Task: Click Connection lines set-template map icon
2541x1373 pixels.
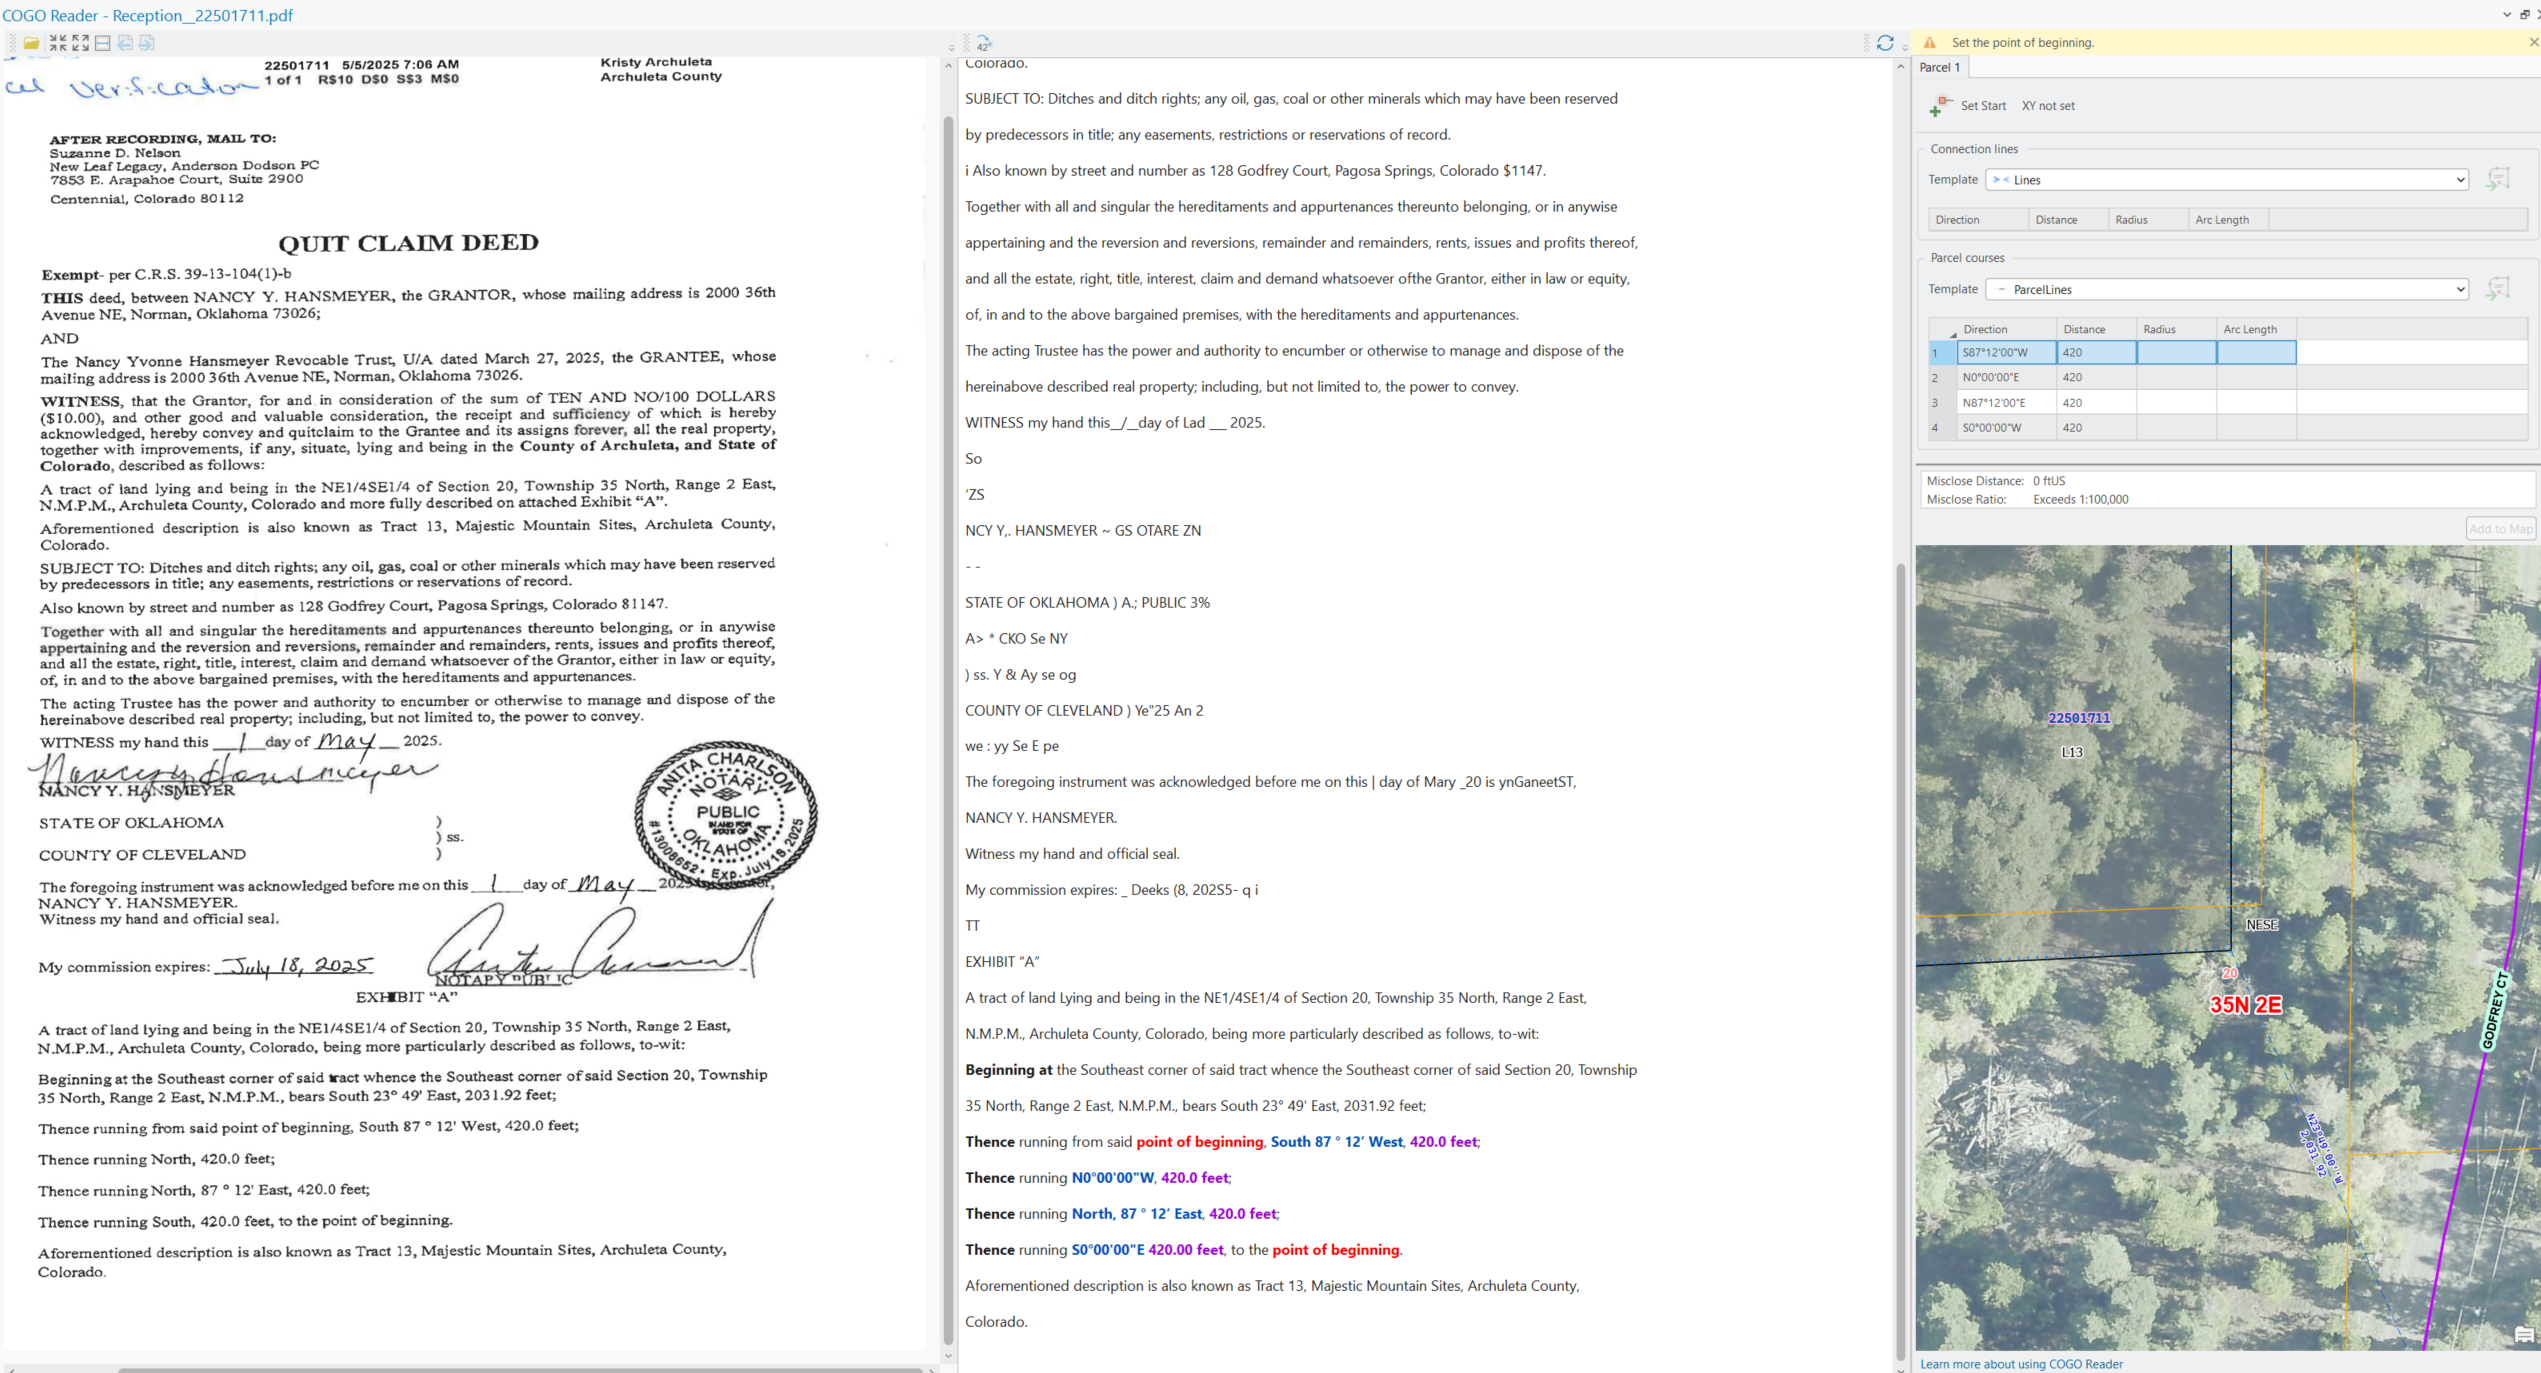Action: tap(2498, 179)
